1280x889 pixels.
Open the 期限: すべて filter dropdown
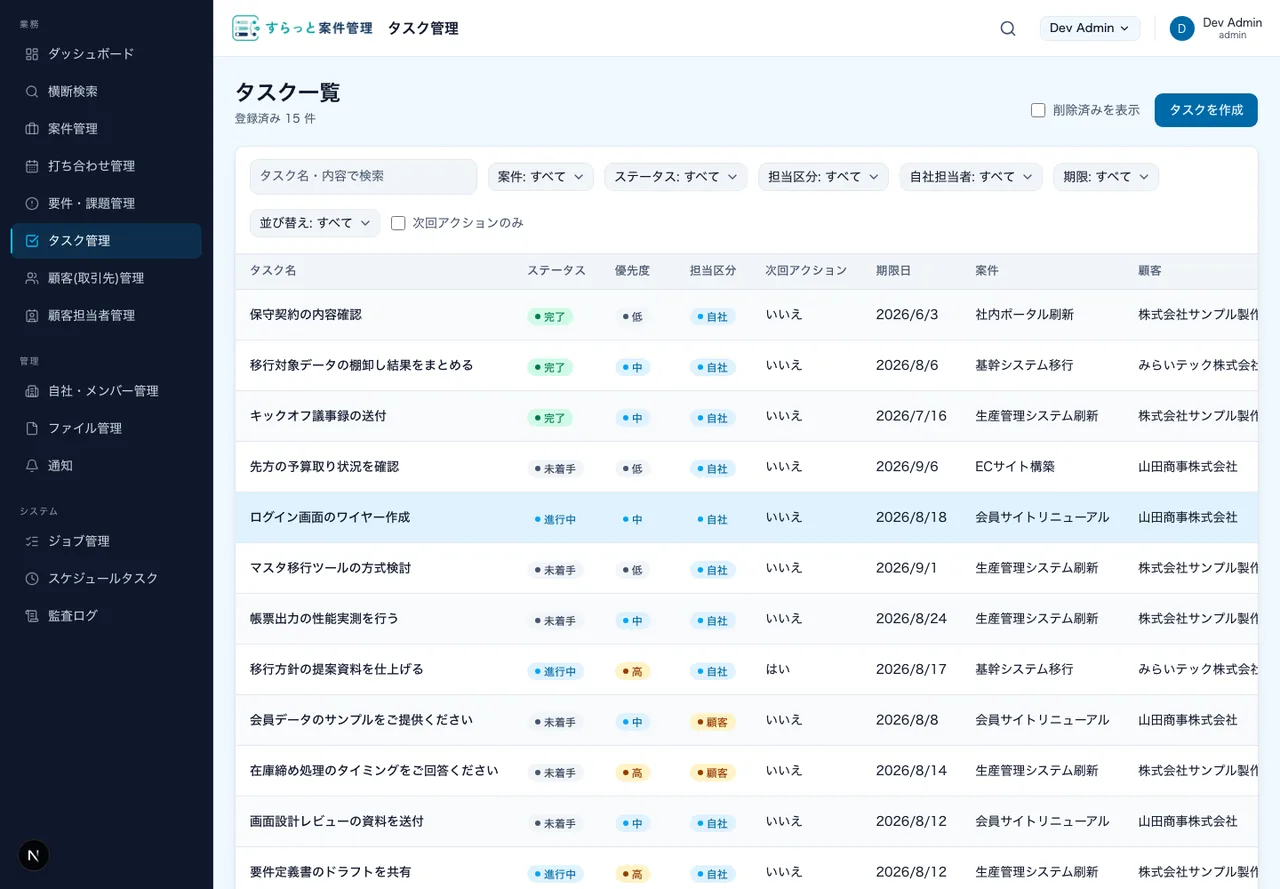(x=1106, y=177)
